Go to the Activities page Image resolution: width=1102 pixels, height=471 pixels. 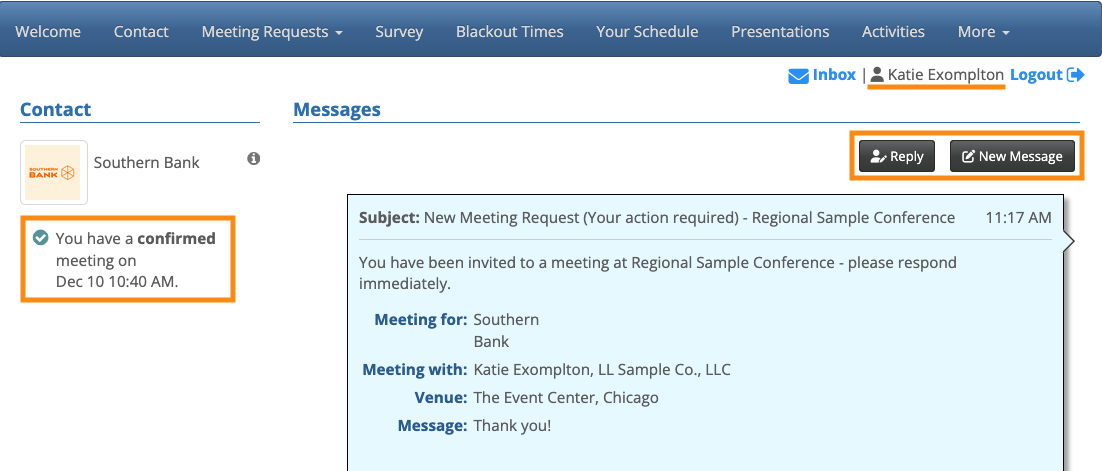point(893,32)
